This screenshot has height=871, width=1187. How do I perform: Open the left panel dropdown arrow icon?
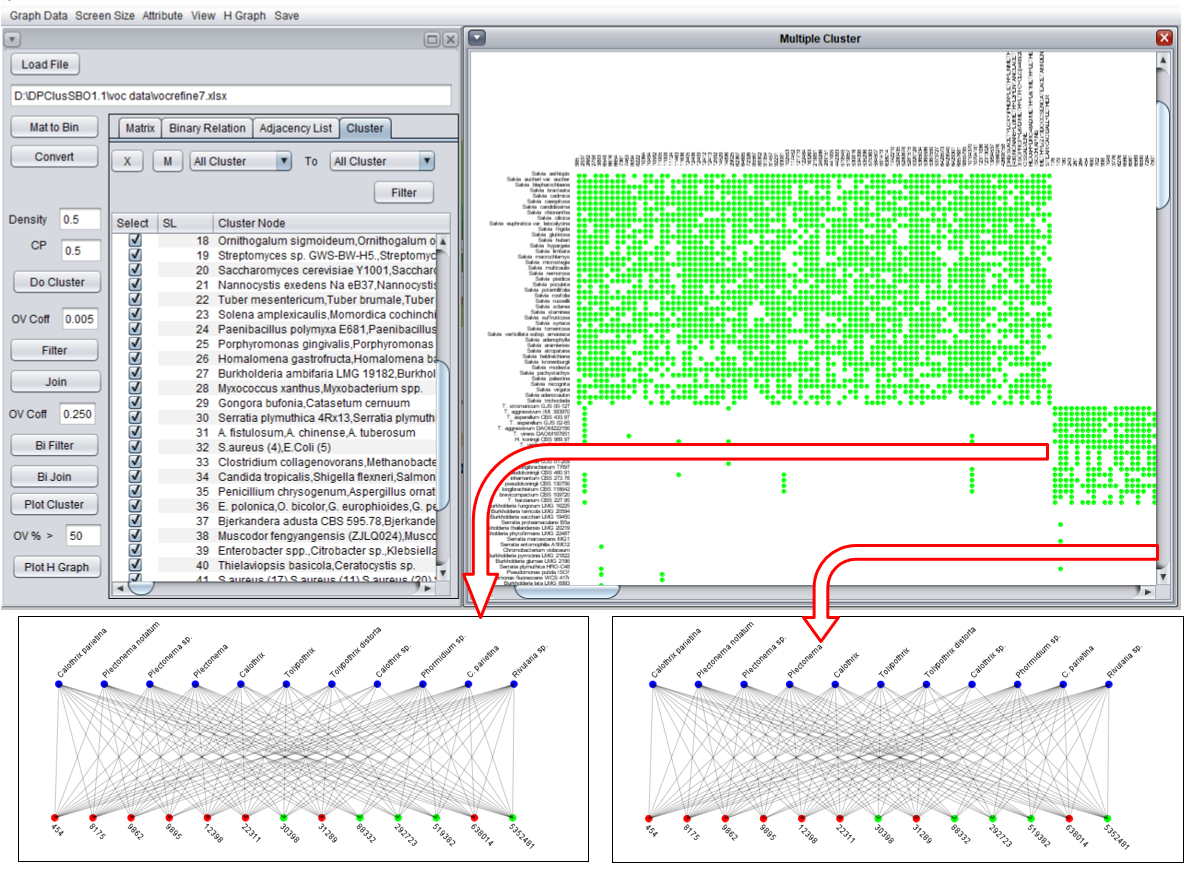[x=12, y=39]
